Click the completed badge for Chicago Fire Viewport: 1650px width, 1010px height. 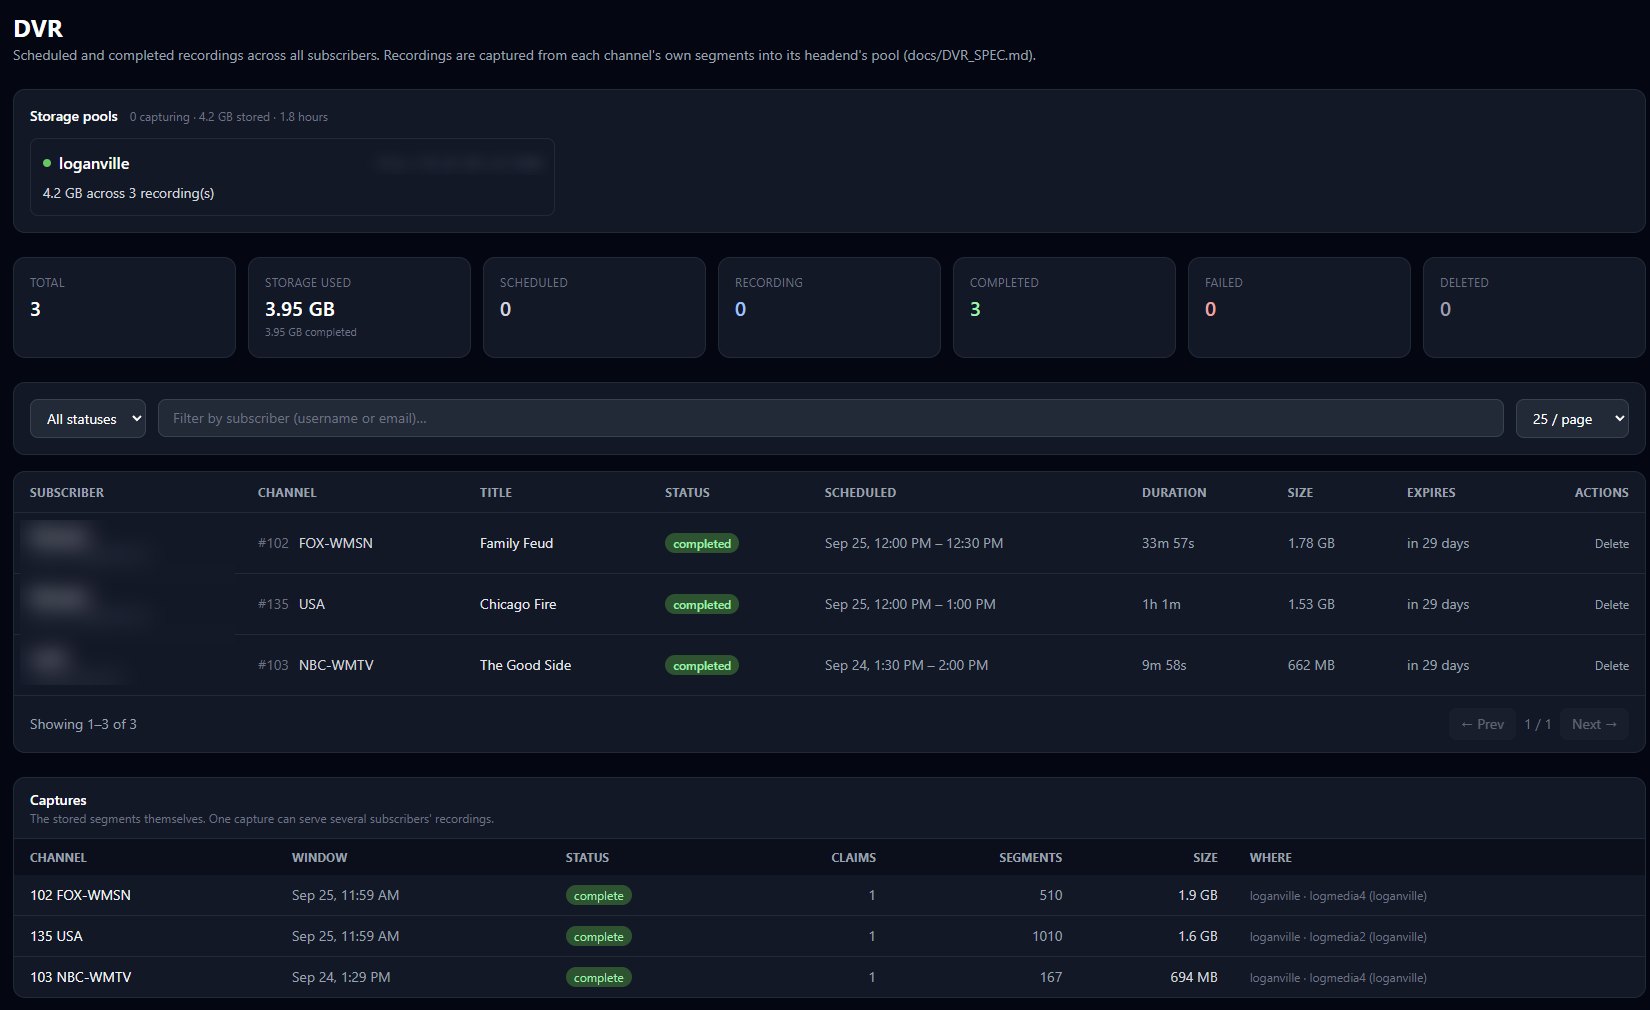702,605
